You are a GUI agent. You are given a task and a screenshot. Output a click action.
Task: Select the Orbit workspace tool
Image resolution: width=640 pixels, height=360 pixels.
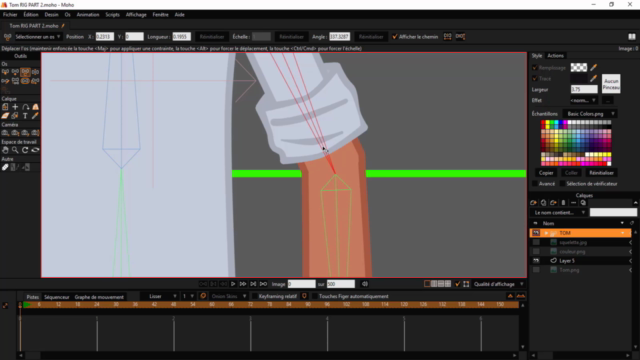tap(35, 150)
